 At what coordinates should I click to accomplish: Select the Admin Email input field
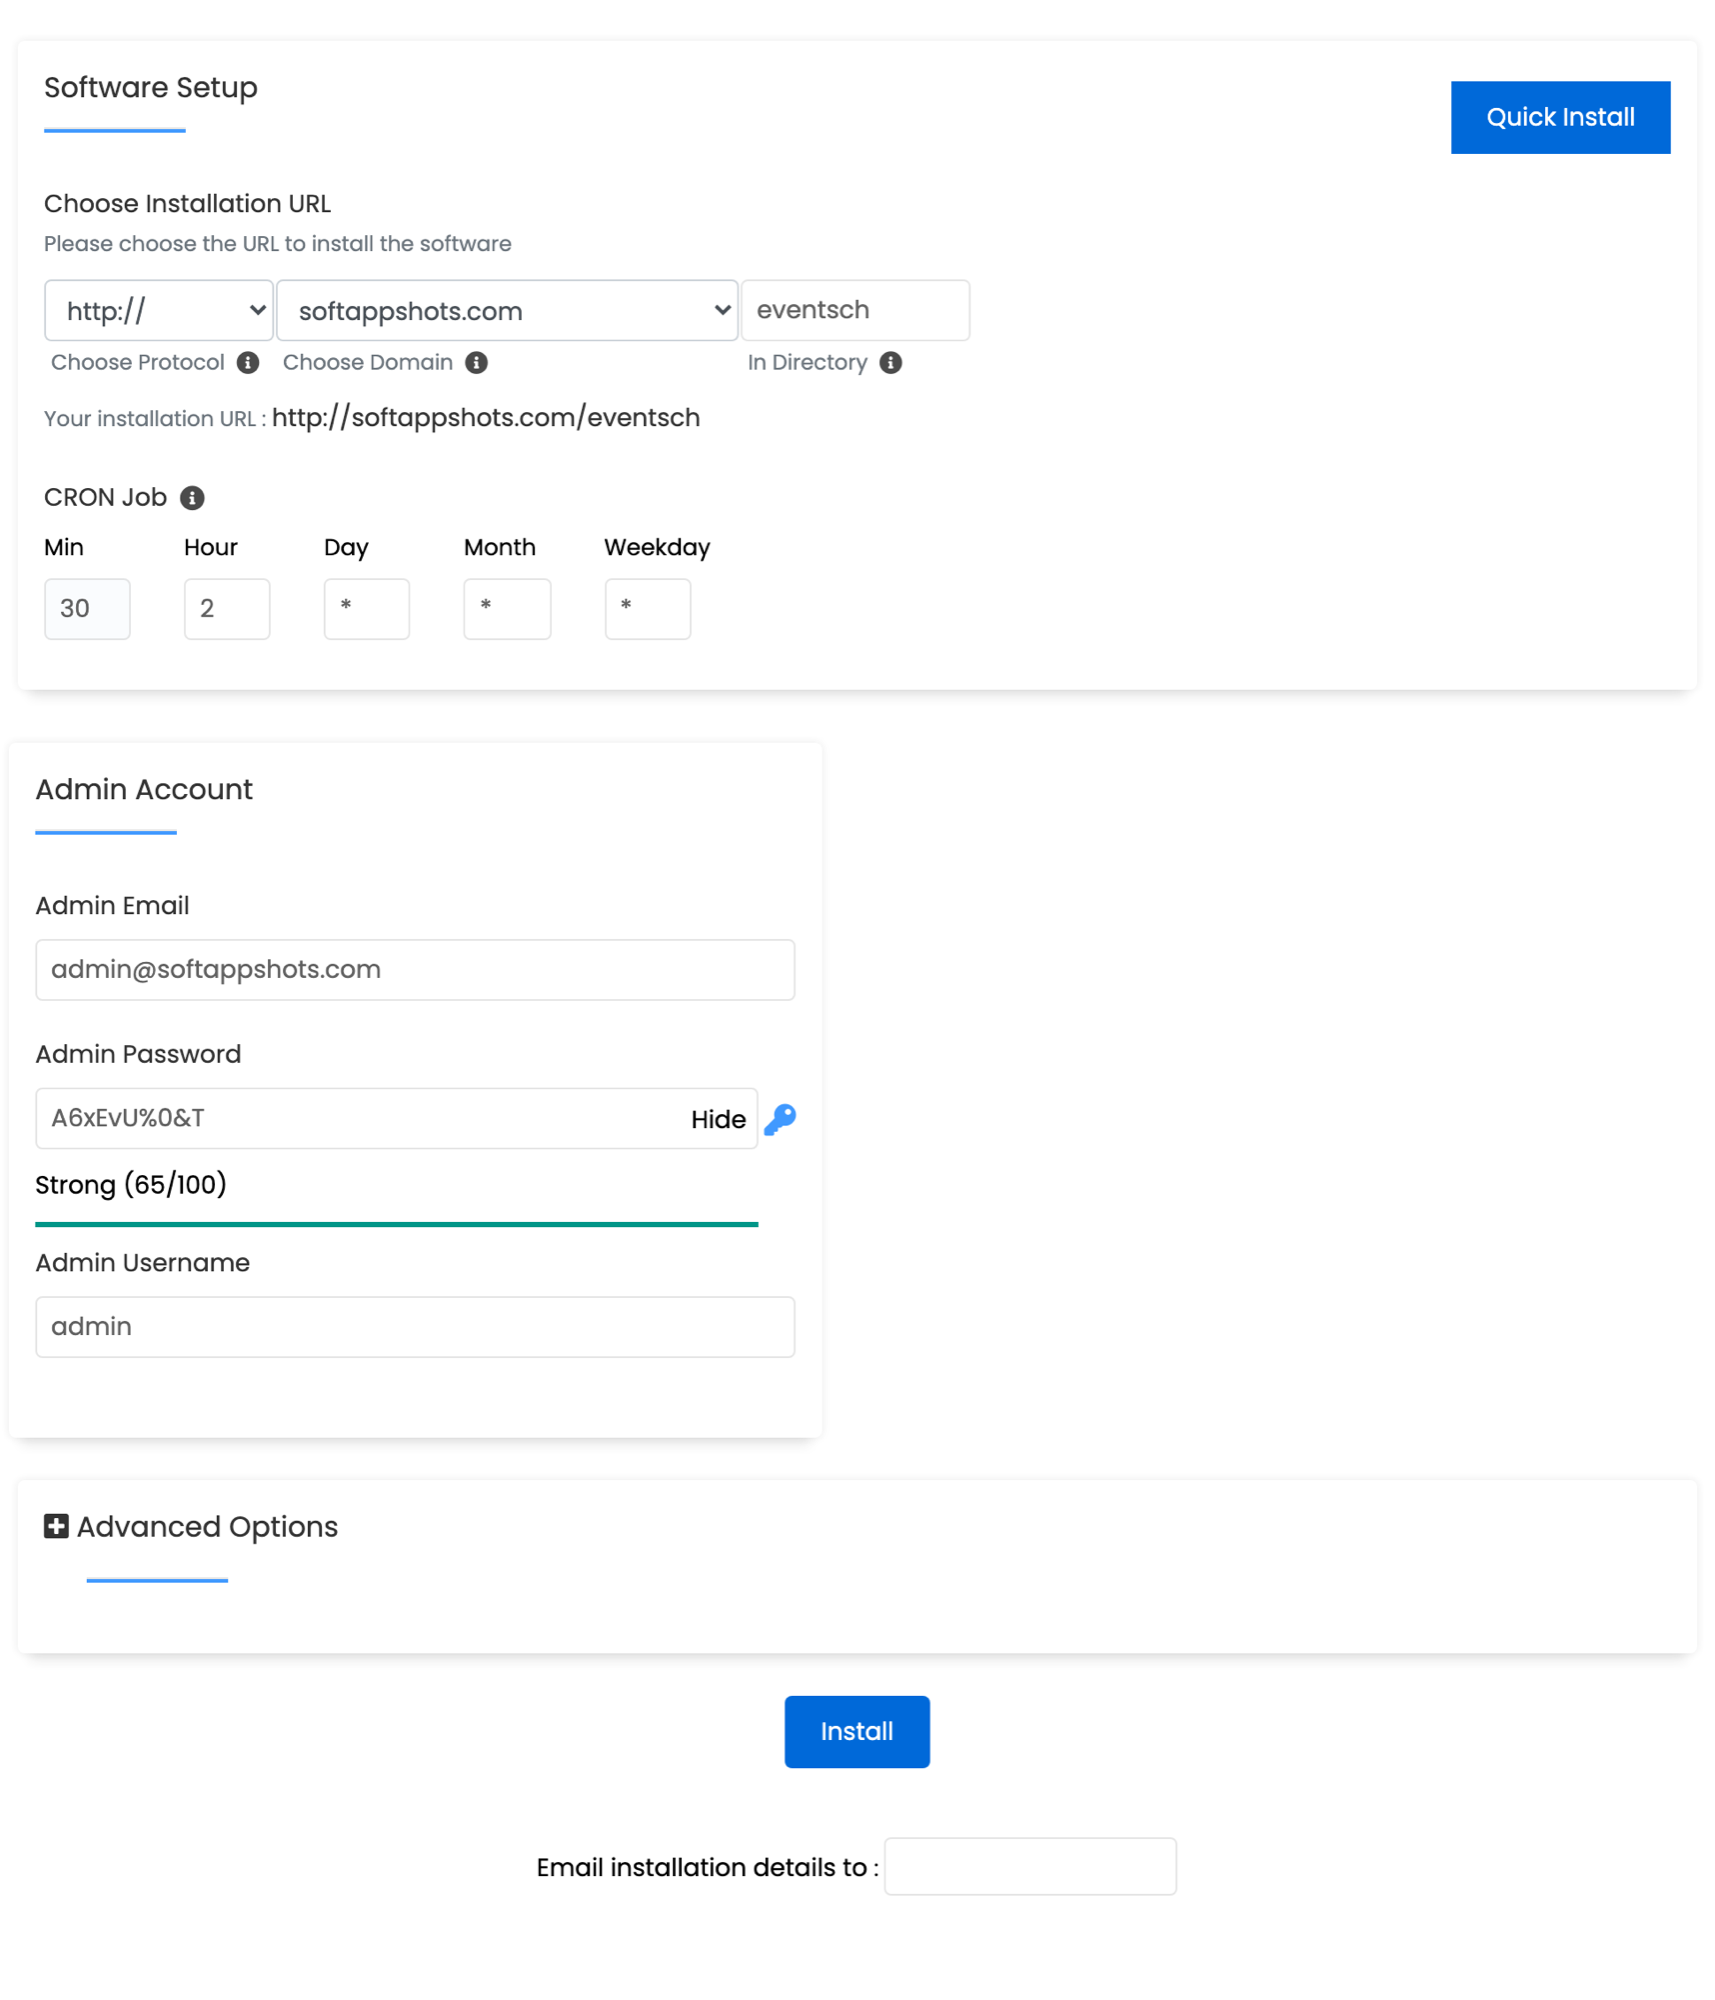pos(414,969)
